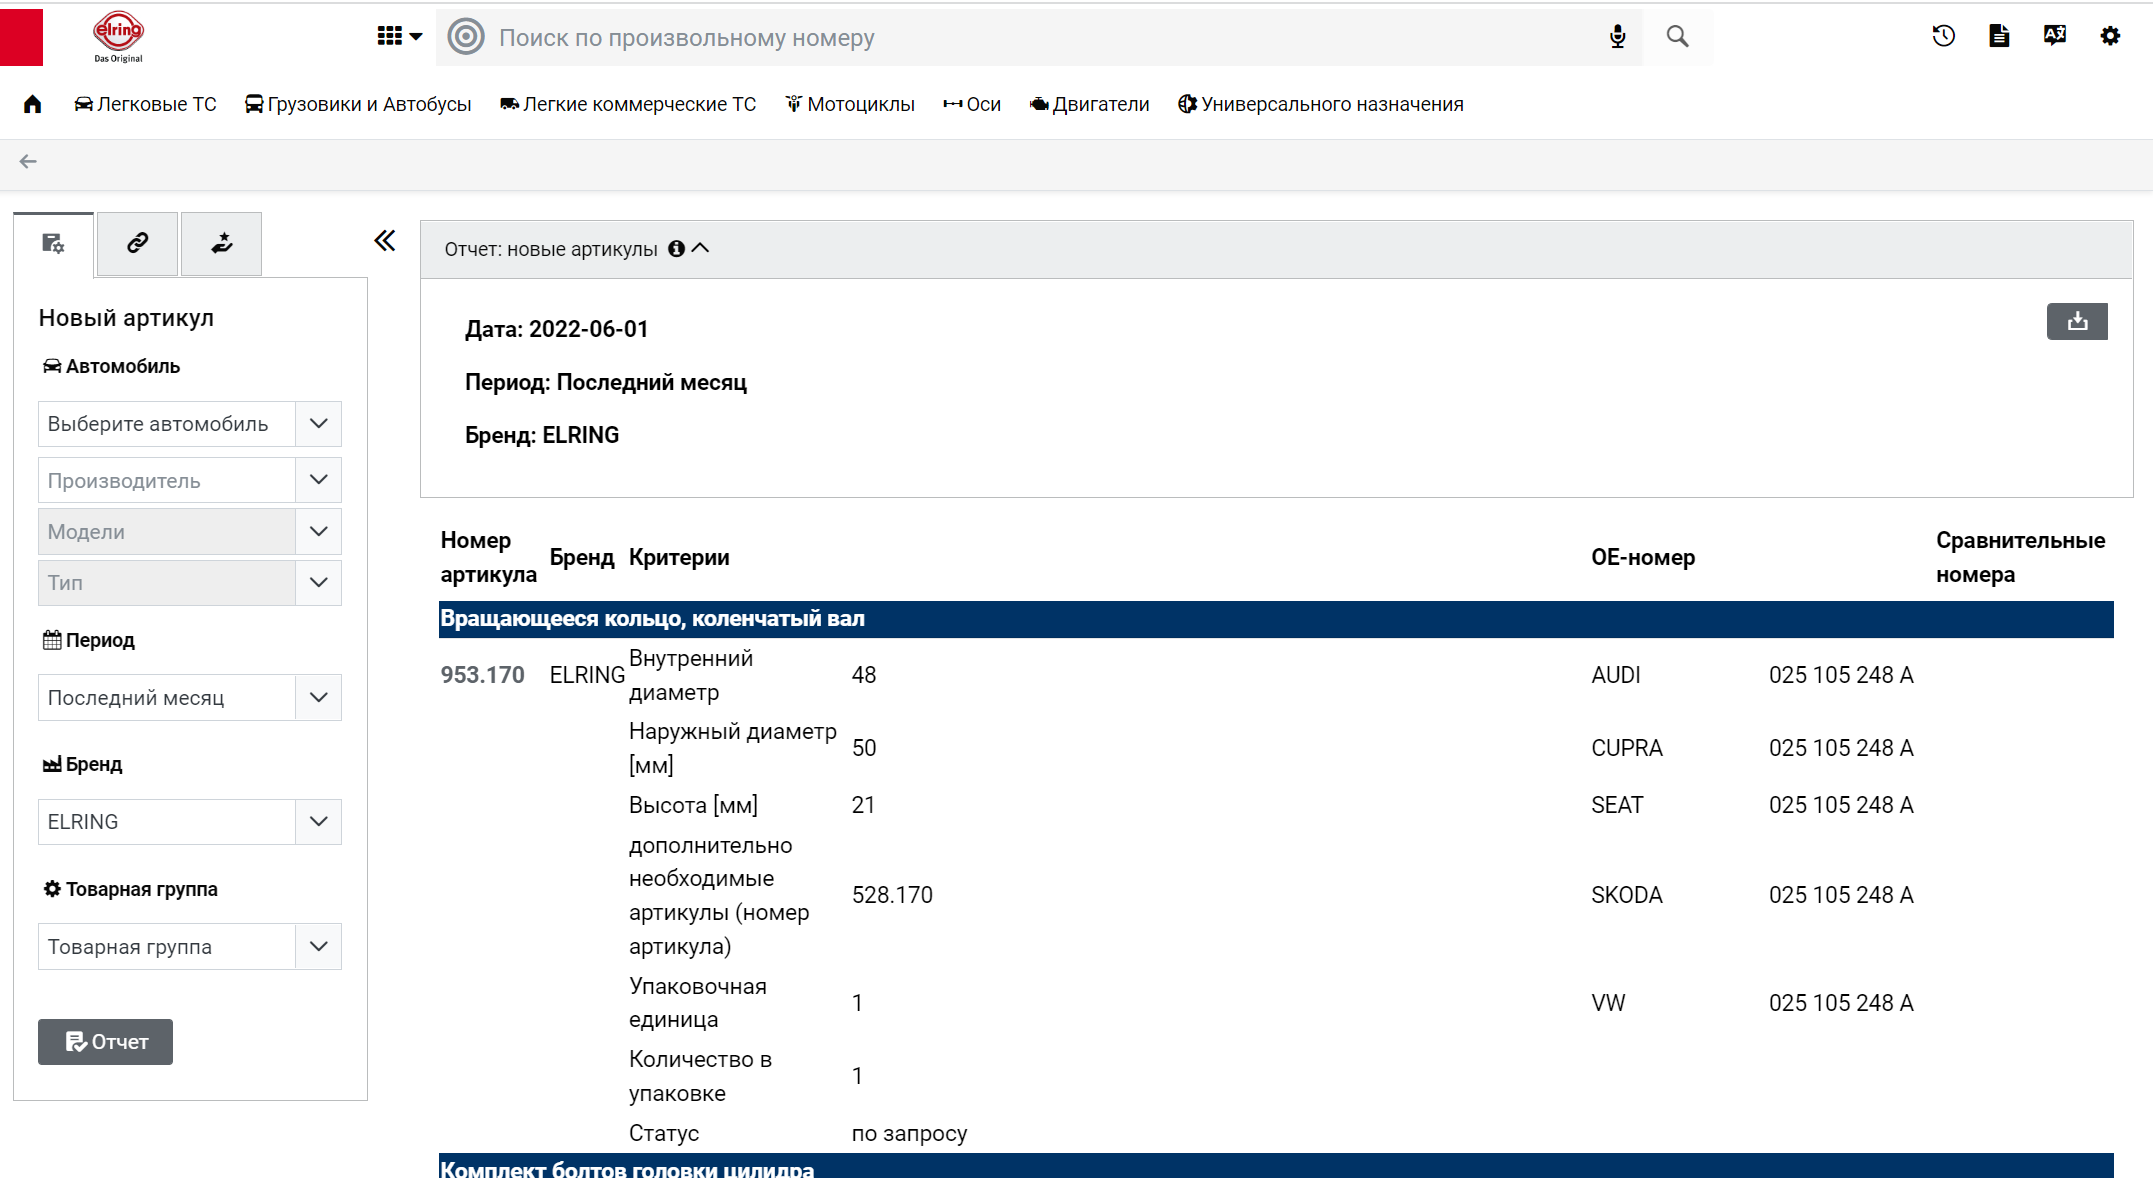Open the settings gear icon

[2110, 36]
